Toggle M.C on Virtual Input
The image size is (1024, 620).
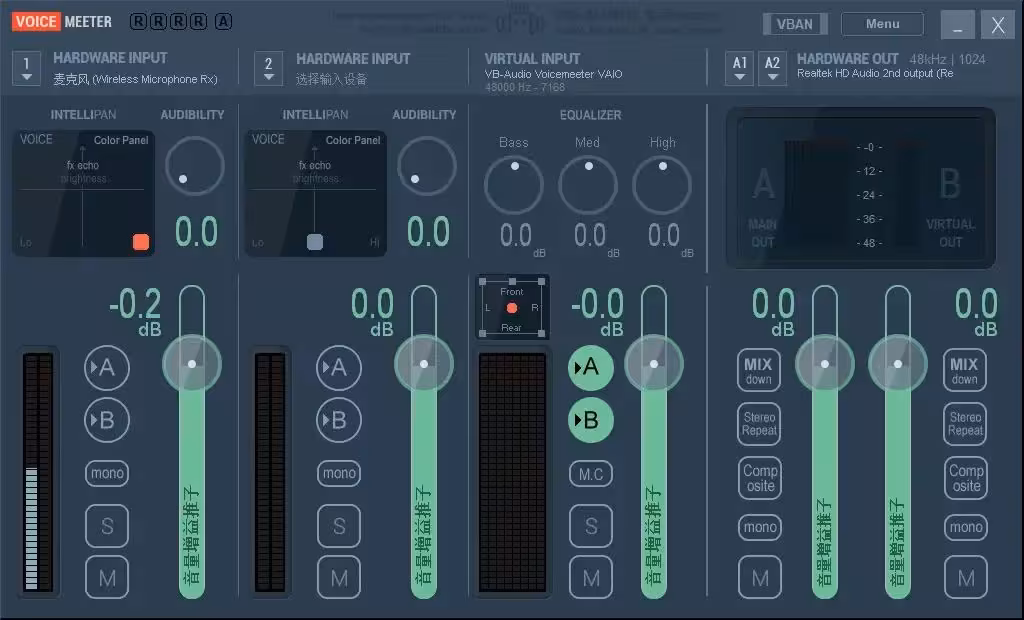pos(591,474)
